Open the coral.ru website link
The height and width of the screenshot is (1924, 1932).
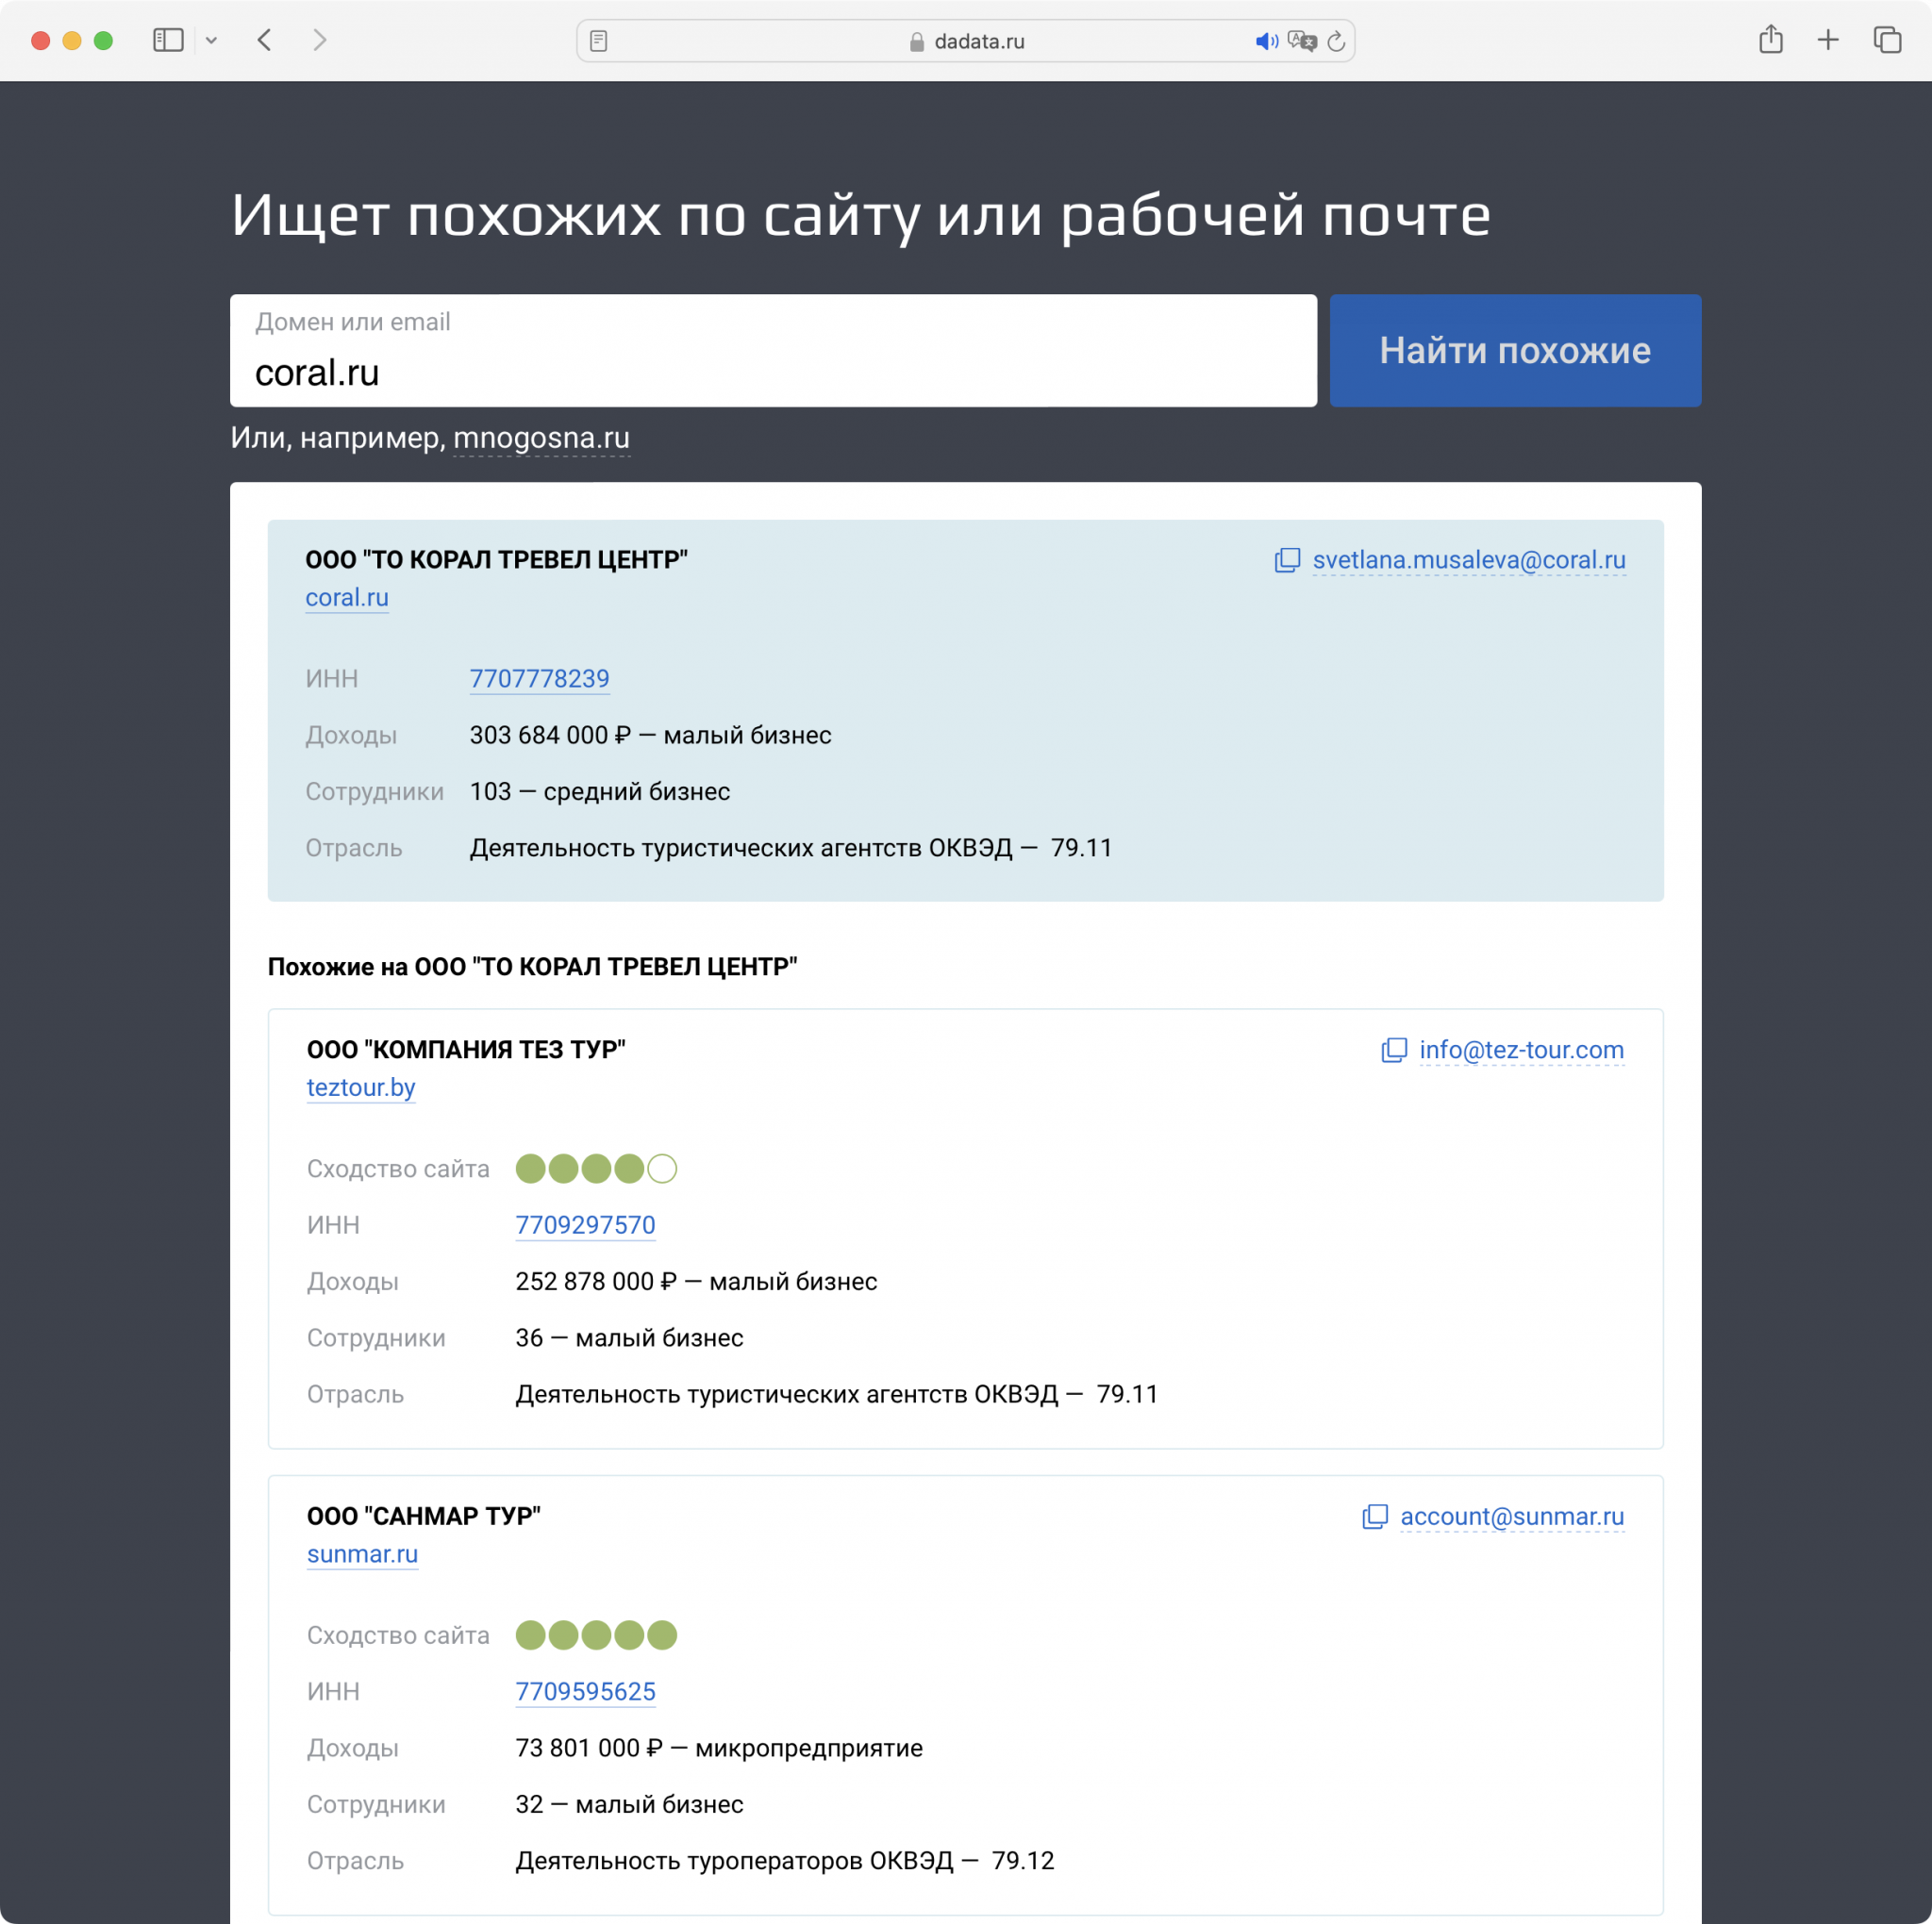[346, 598]
